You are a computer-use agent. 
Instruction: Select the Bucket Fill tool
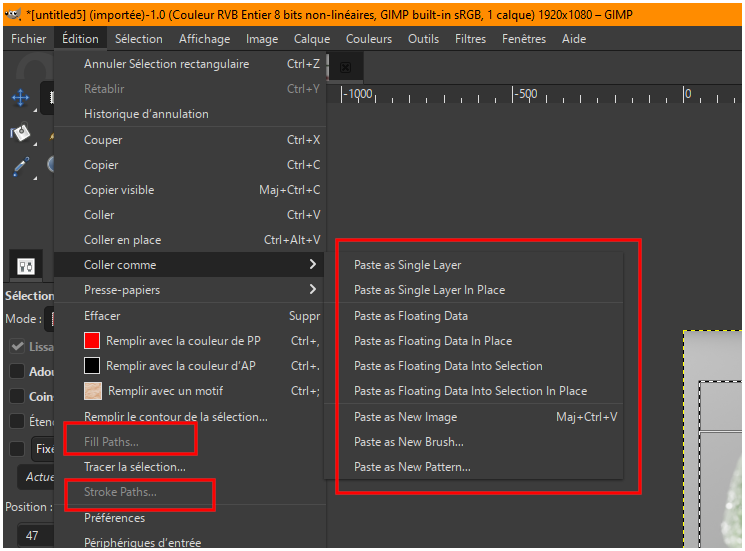20,133
